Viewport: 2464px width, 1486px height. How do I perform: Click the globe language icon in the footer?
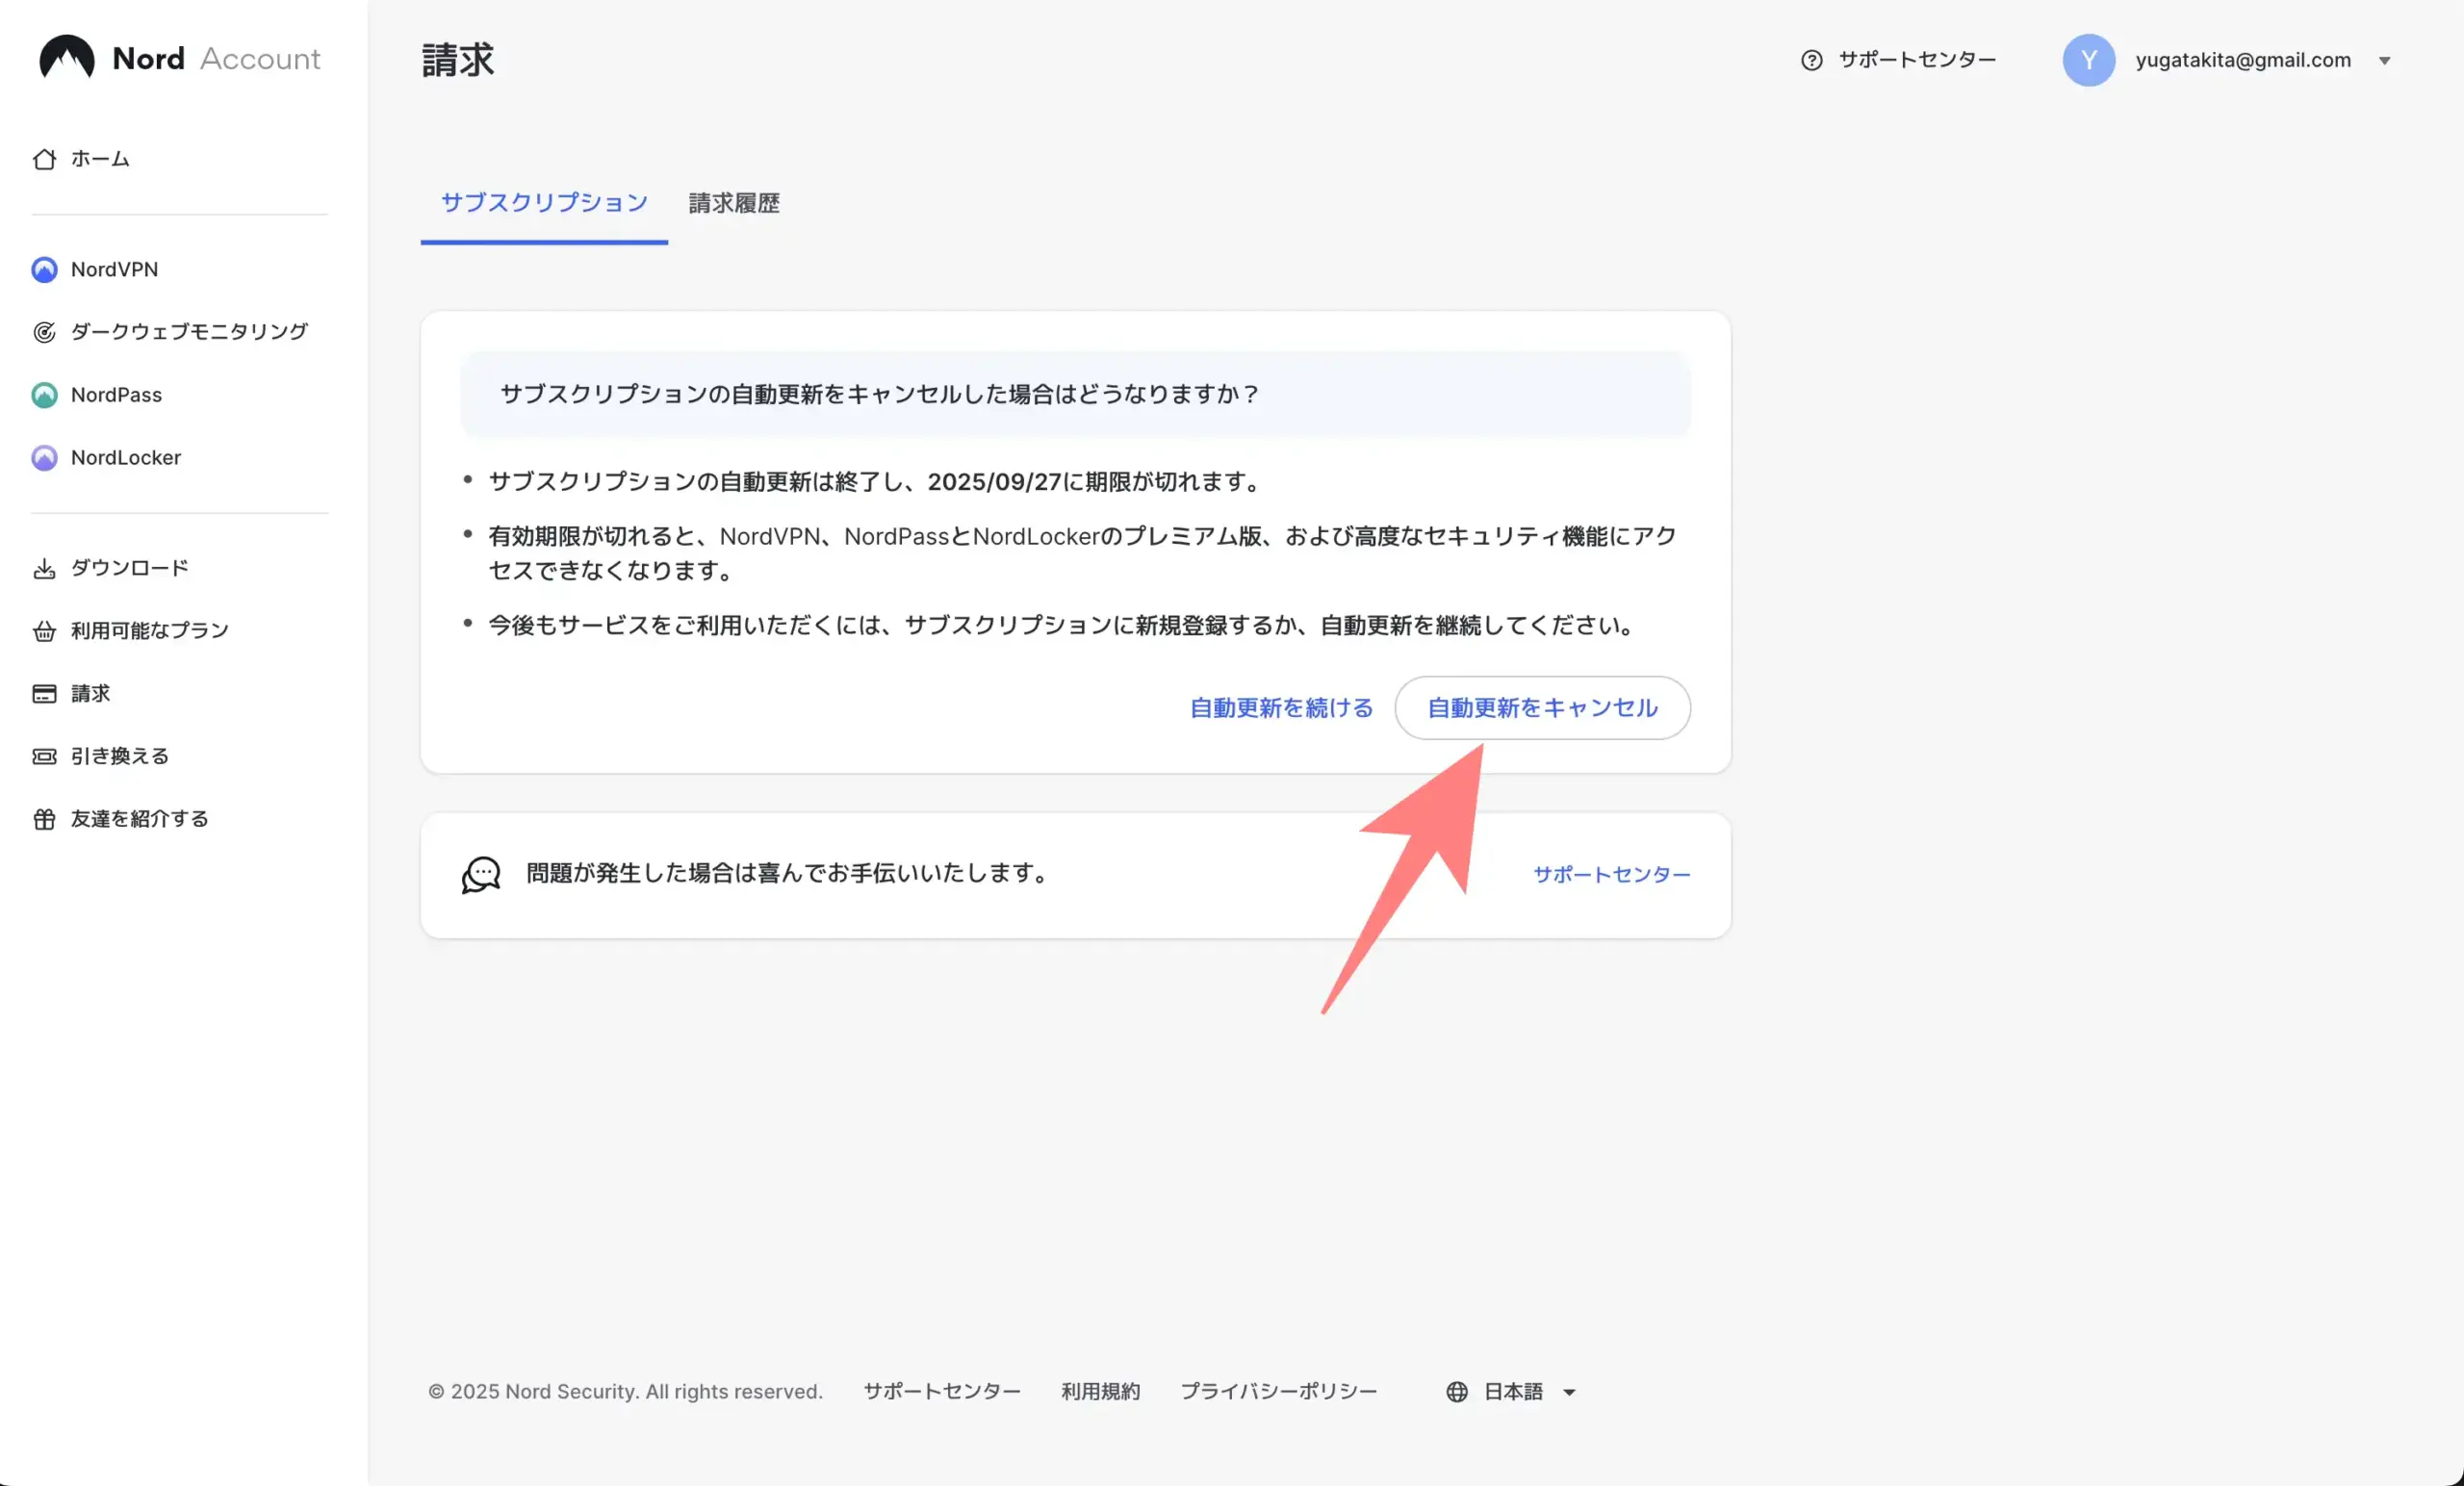(1457, 1392)
